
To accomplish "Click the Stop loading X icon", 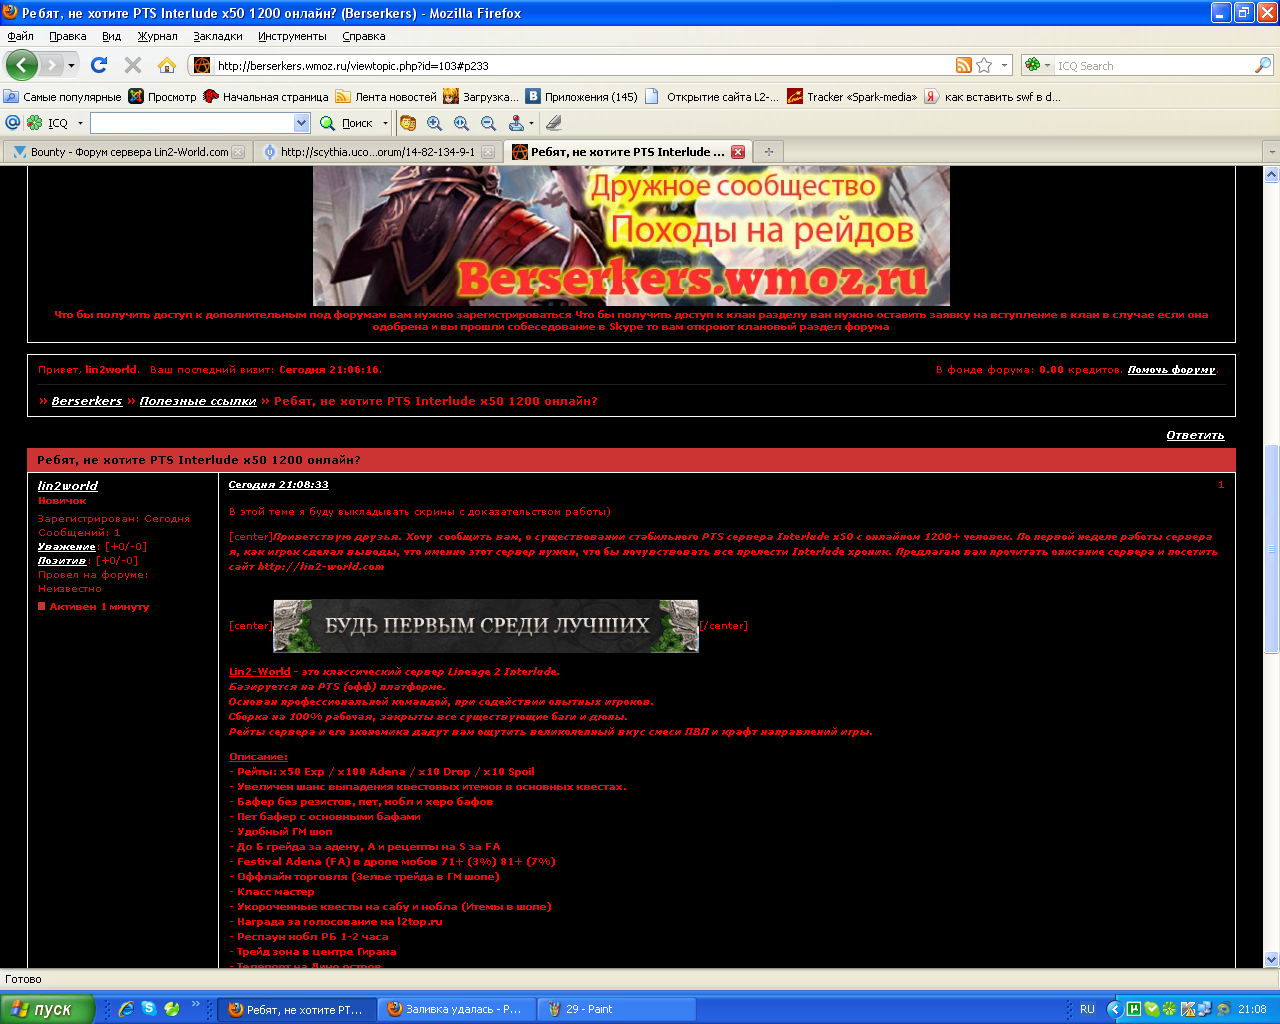I will coord(133,65).
